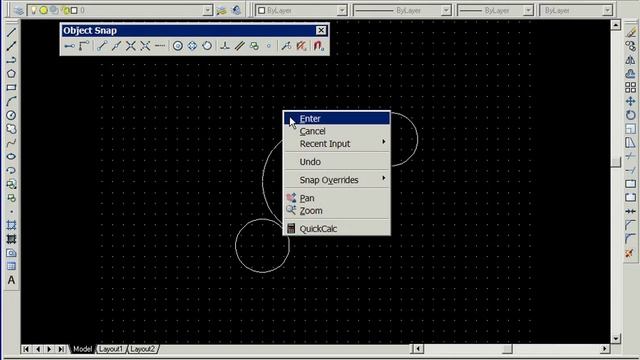
Task: Choose the Midpoint object snap
Action: (116, 46)
